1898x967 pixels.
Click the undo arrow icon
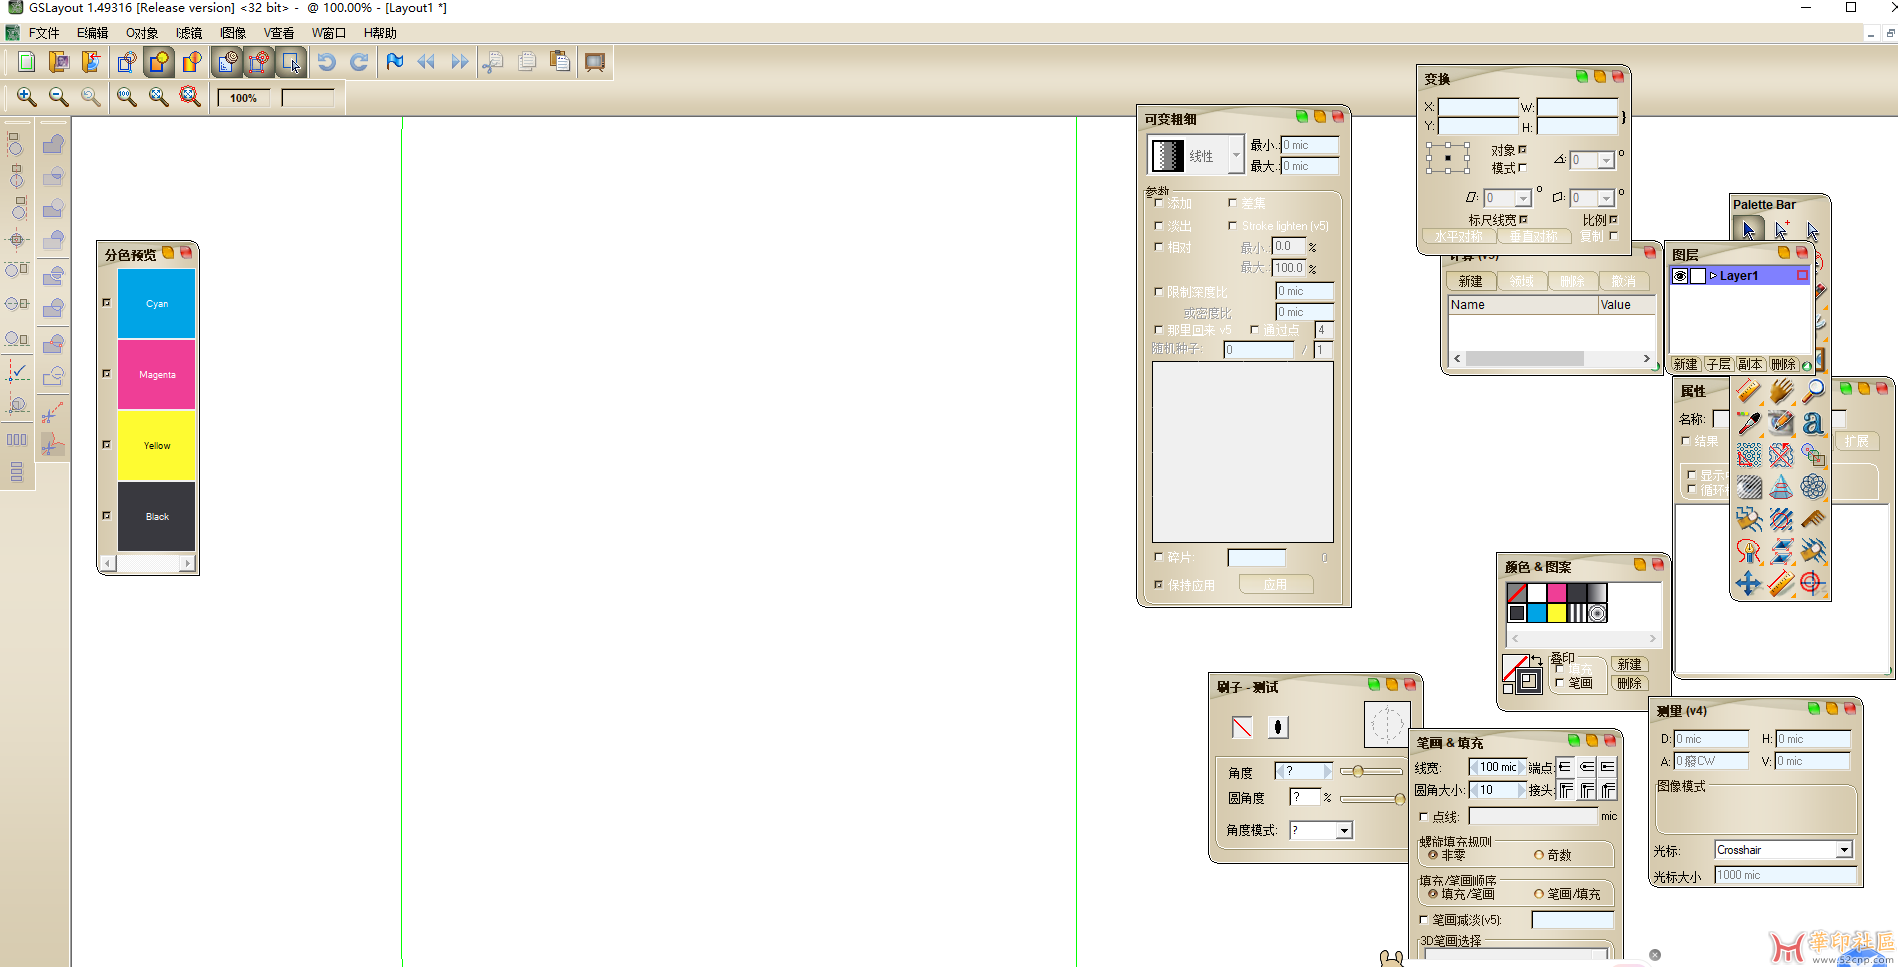[x=326, y=62]
